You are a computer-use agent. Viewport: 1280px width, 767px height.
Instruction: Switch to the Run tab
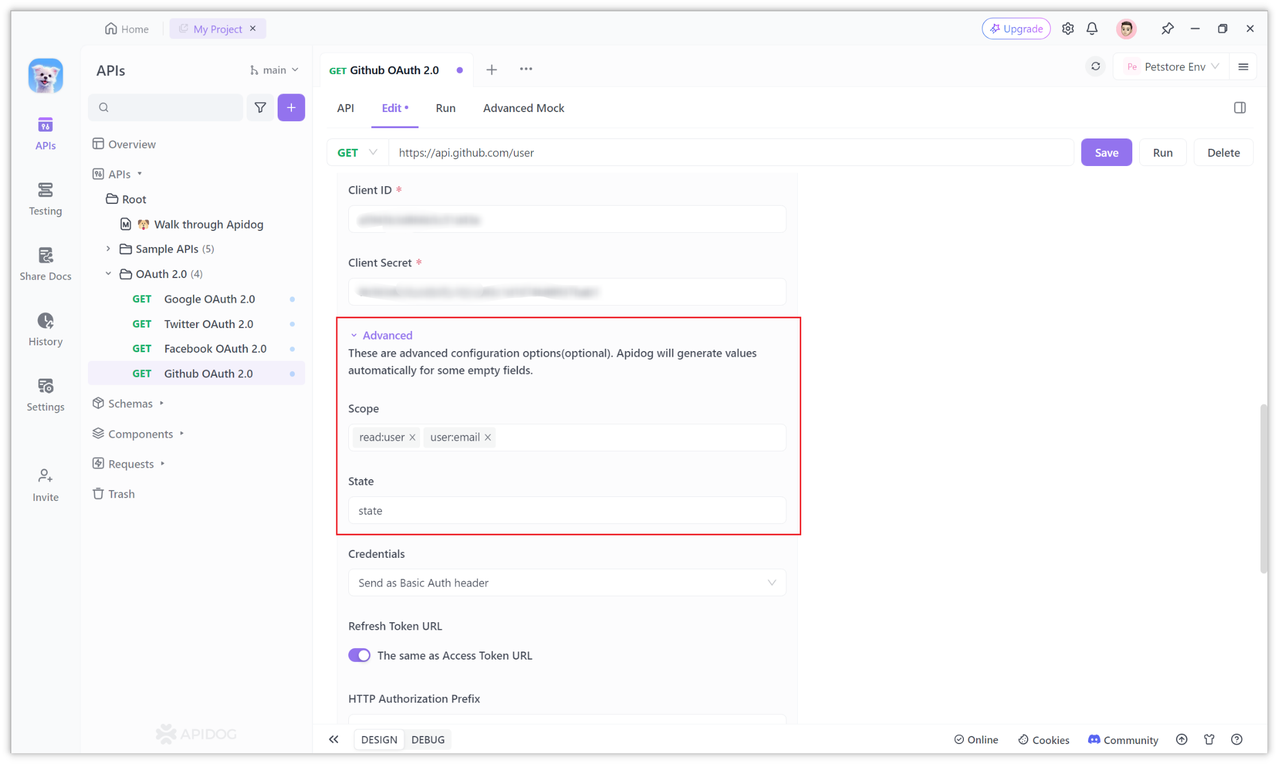[445, 108]
